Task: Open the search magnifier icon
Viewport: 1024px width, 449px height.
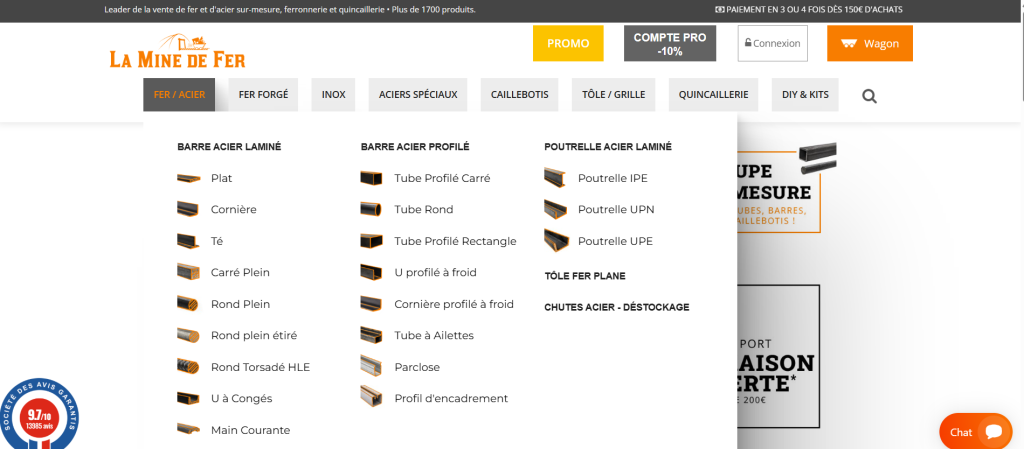Action: (869, 97)
